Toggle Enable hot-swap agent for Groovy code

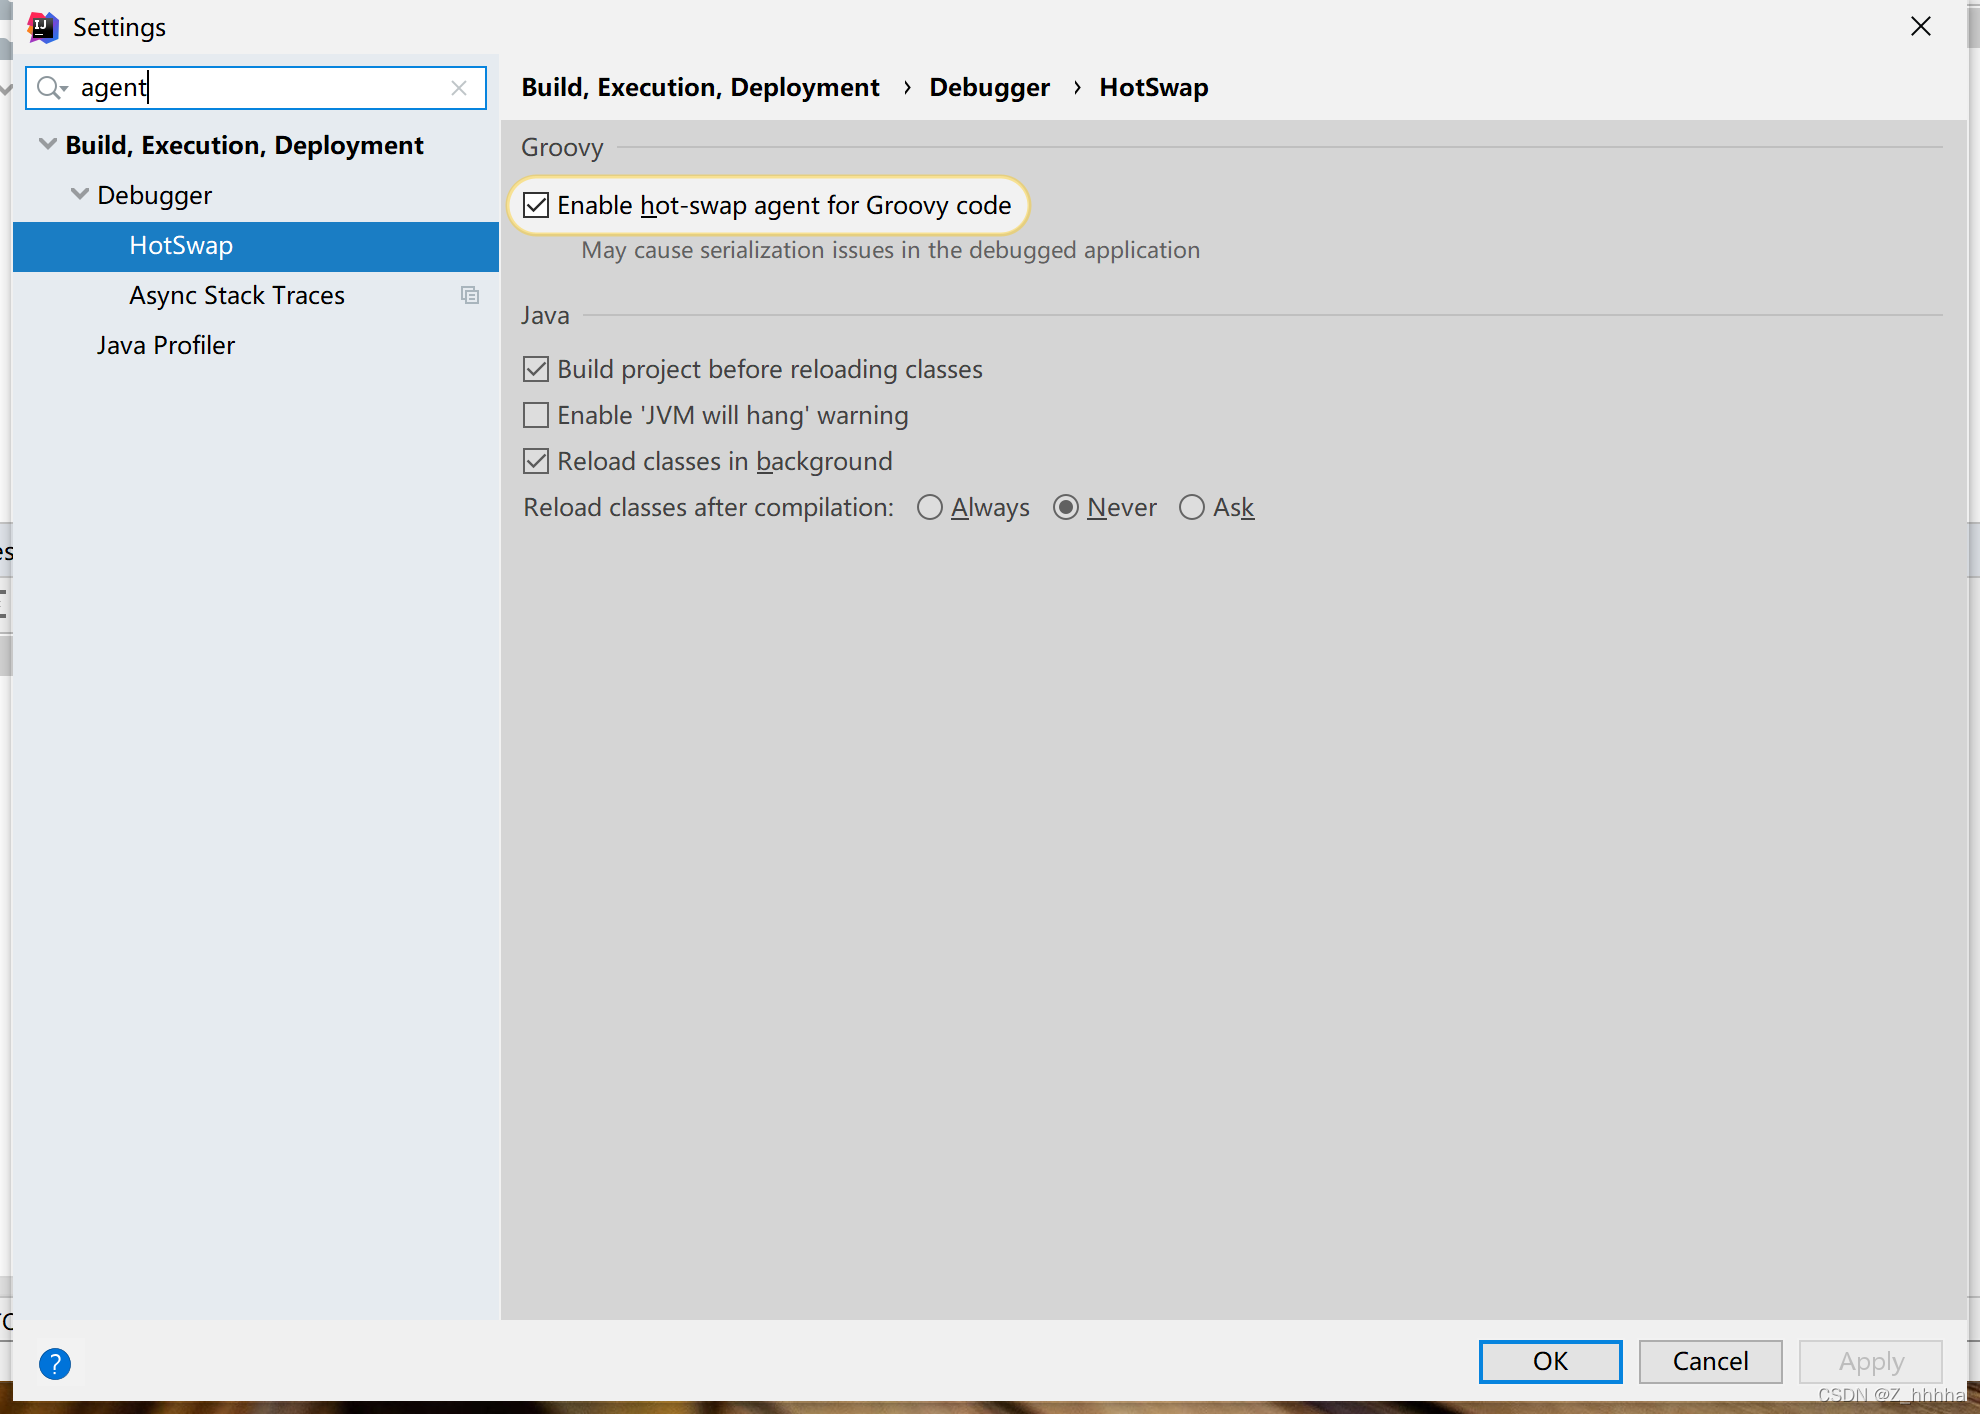536,205
